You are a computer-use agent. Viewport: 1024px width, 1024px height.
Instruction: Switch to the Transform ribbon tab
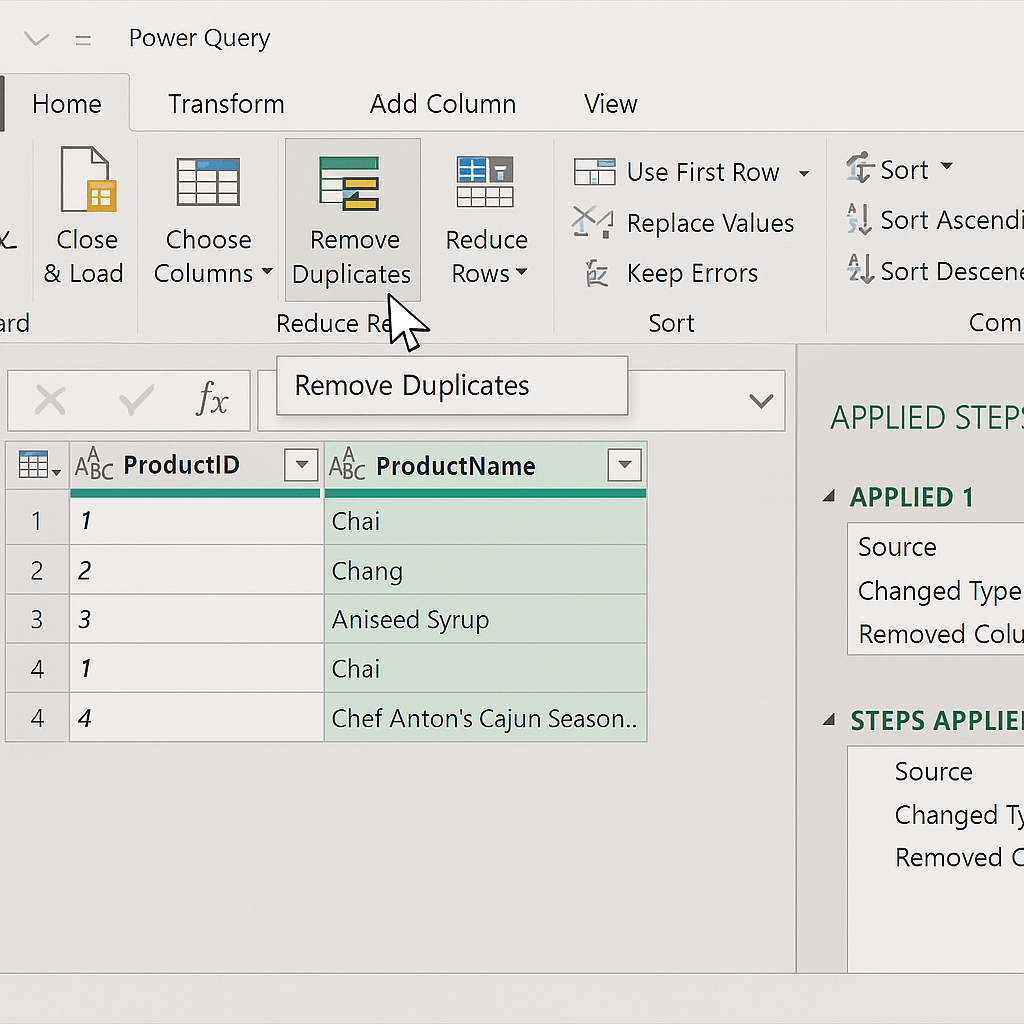tap(226, 103)
